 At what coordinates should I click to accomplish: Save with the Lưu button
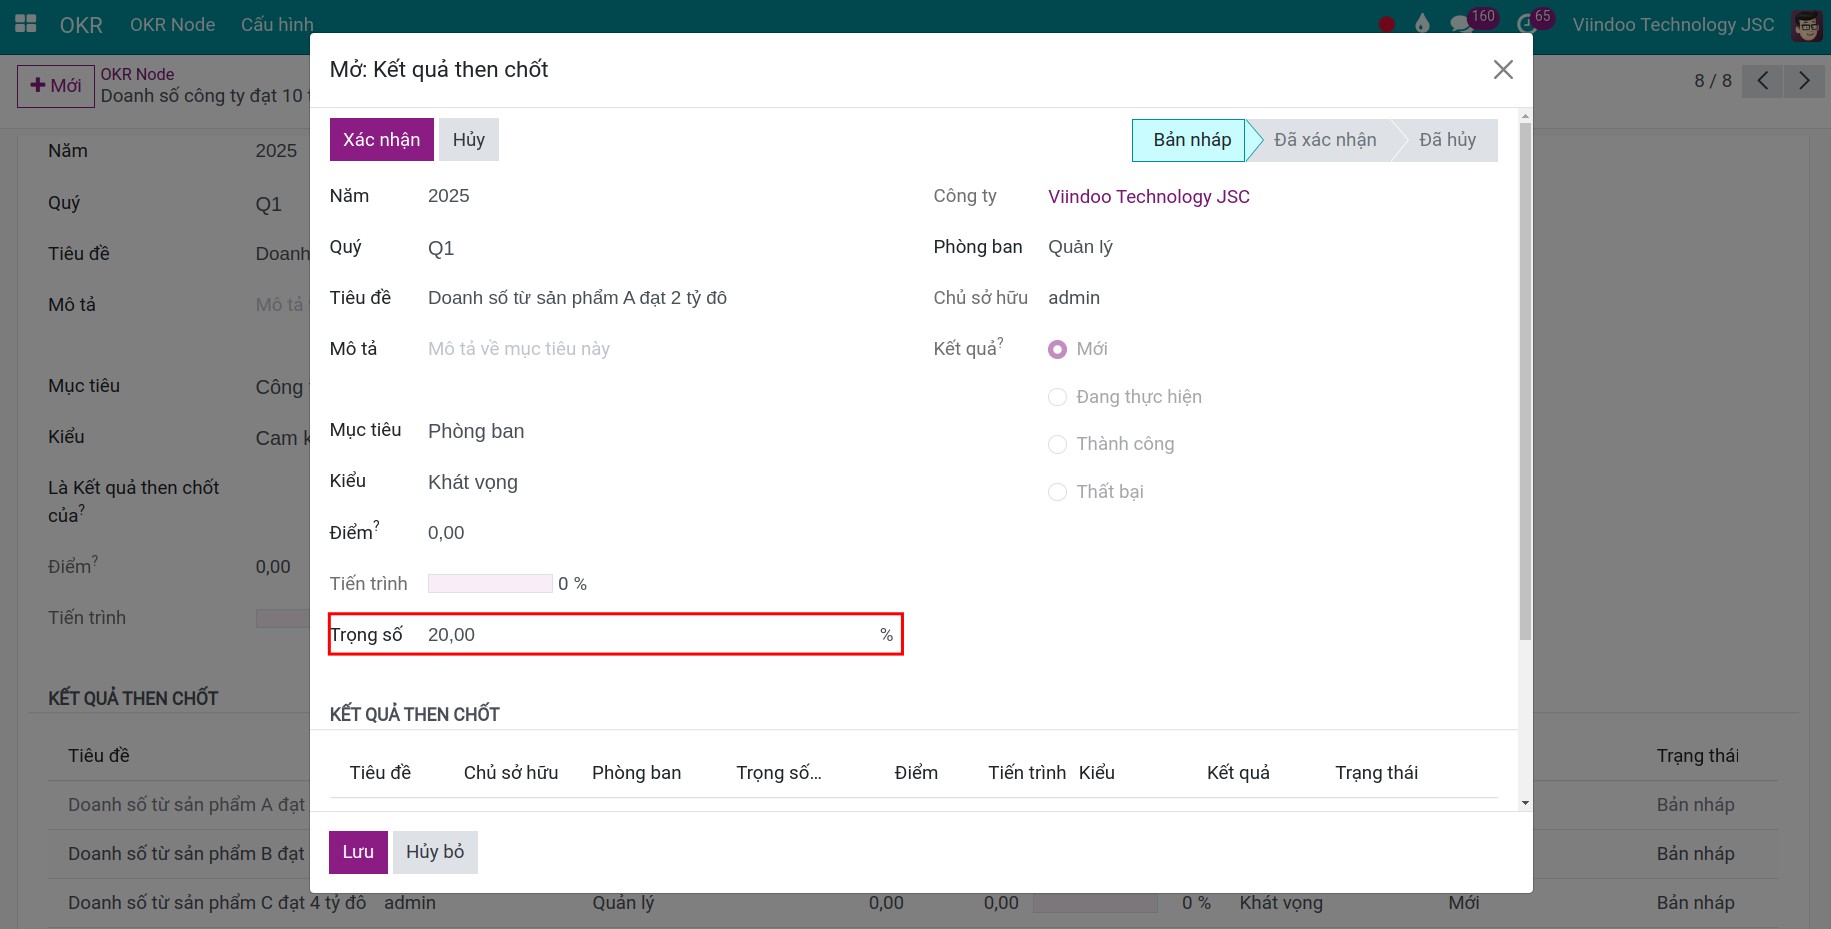coord(358,852)
